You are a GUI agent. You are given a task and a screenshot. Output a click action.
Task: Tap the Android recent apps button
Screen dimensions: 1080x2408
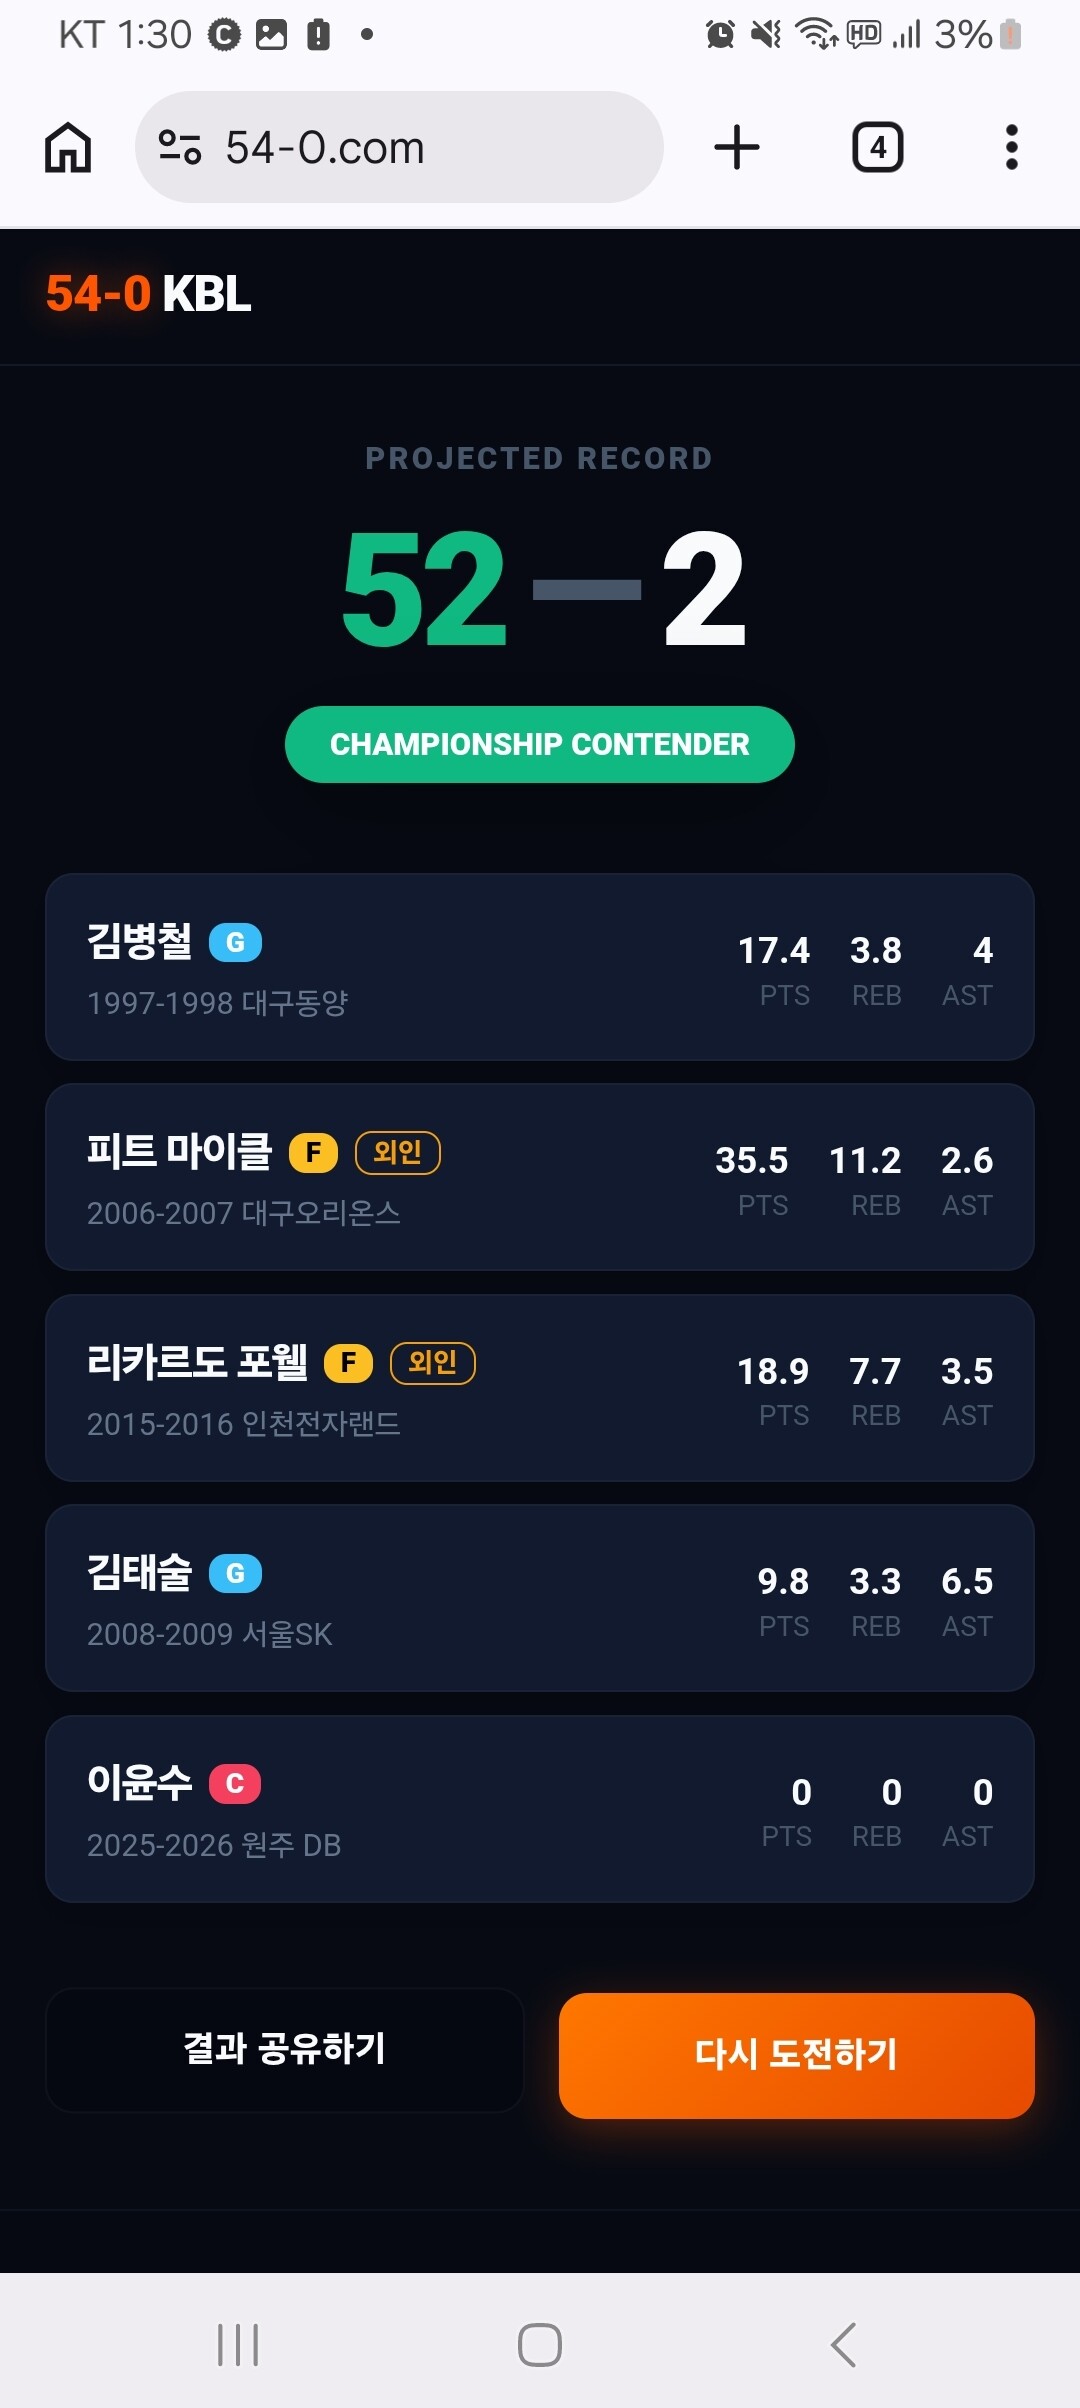(x=238, y=2345)
